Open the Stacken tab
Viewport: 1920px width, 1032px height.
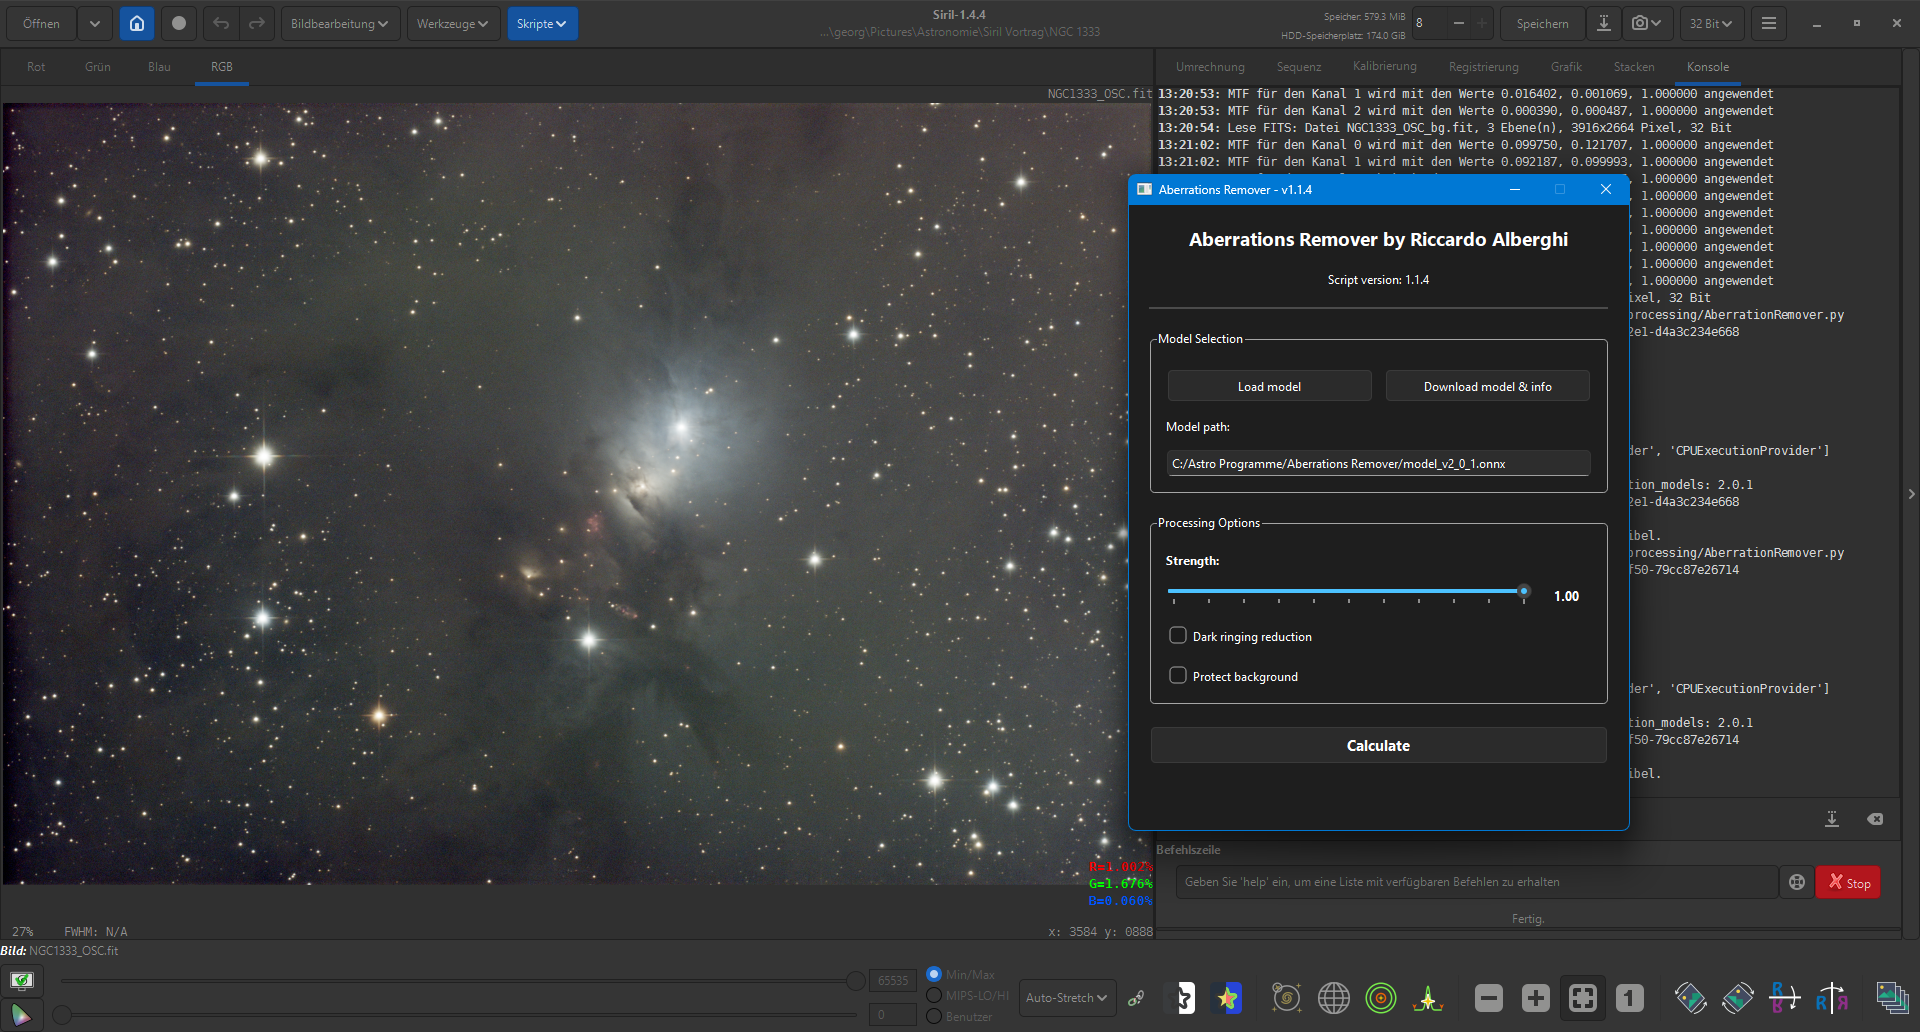click(x=1634, y=67)
